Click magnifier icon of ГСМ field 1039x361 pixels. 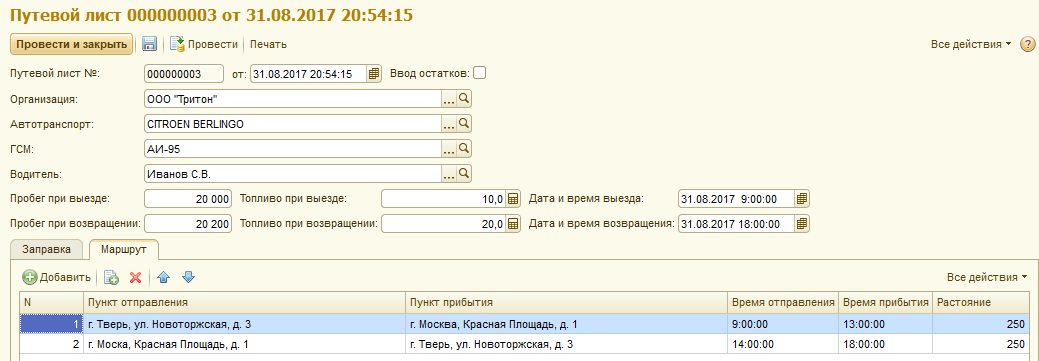tap(464, 148)
